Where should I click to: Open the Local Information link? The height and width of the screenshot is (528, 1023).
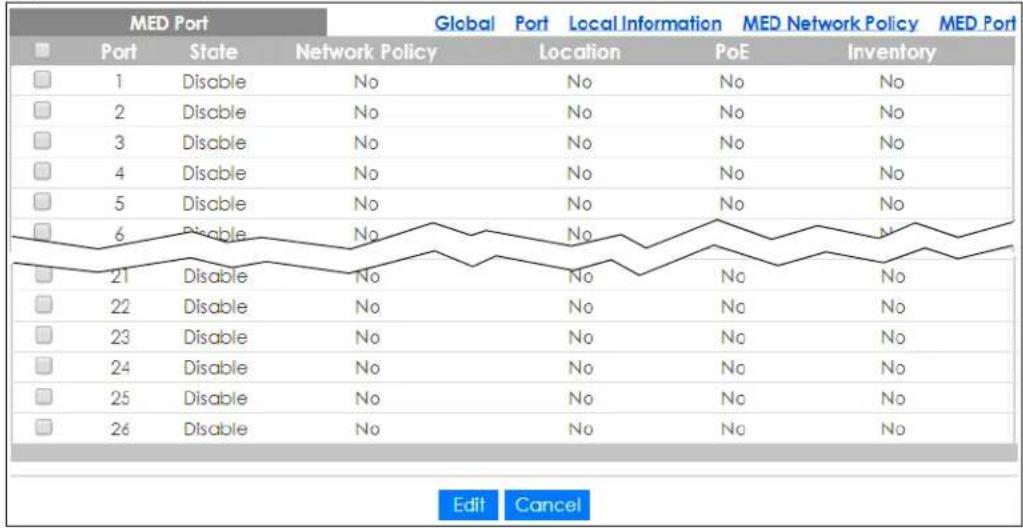pyautogui.click(x=645, y=23)
